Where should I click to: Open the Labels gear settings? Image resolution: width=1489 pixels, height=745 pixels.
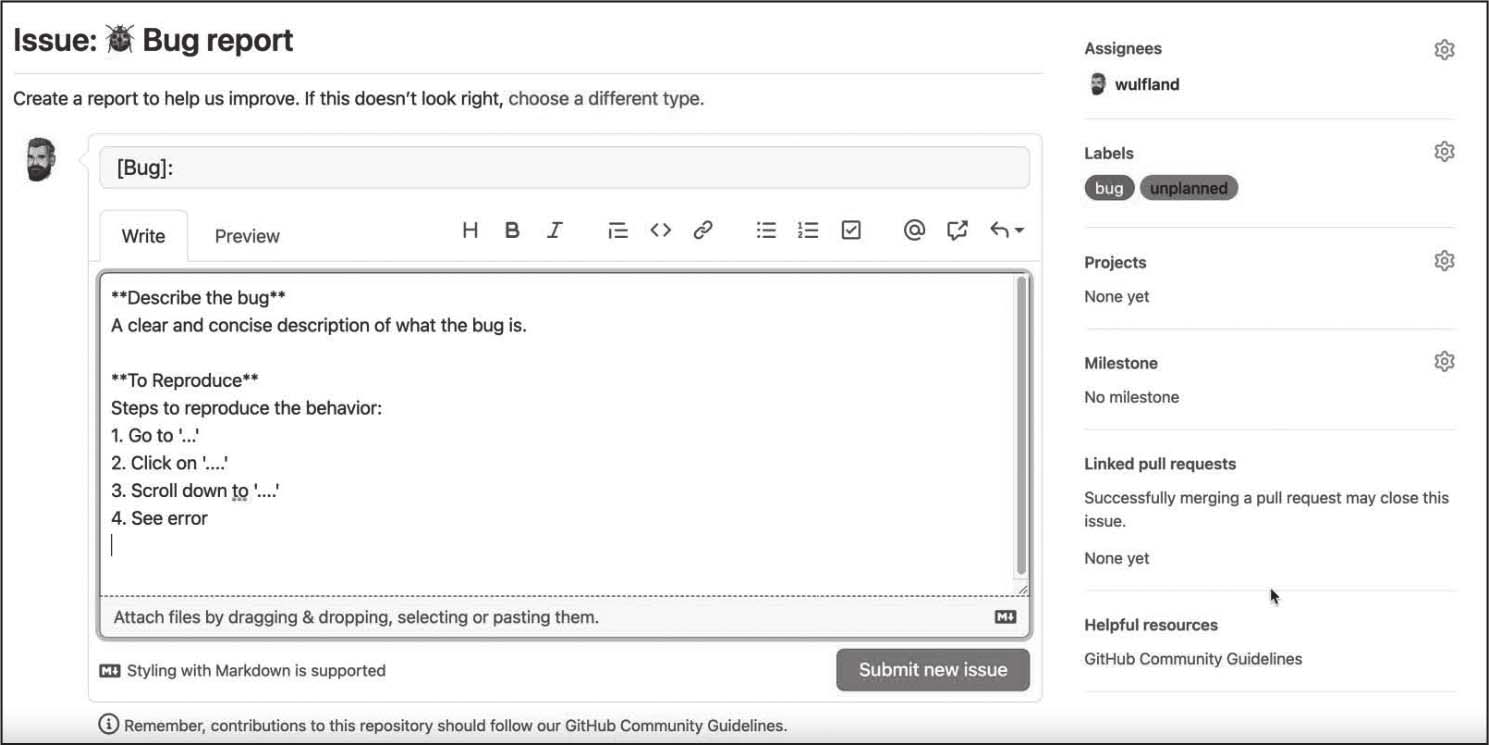pos(1444,152)
